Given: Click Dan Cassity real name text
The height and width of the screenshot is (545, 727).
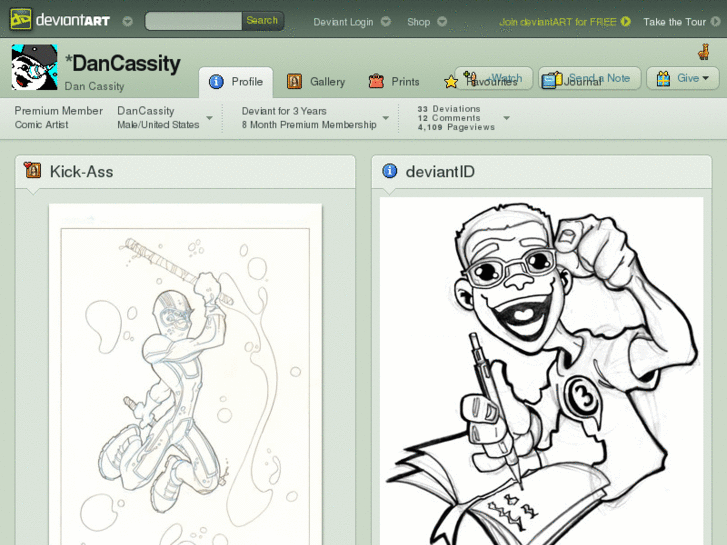Looking at the screenshot, I should (x=94, y=86).
